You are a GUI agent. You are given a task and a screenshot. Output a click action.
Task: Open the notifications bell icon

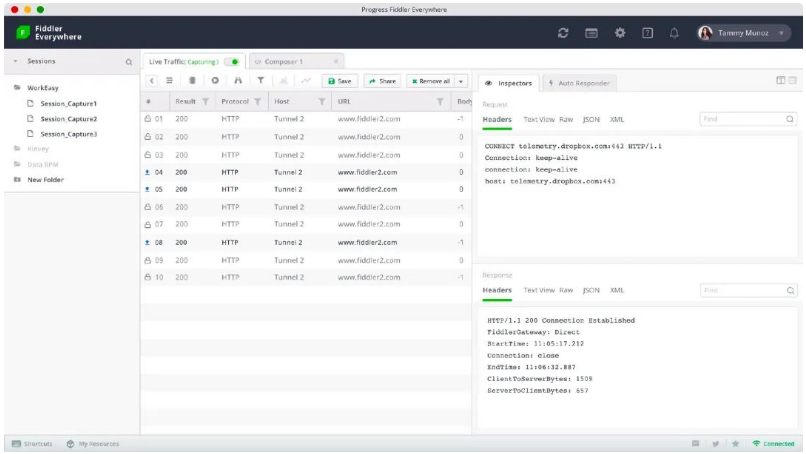pos(674,33)
